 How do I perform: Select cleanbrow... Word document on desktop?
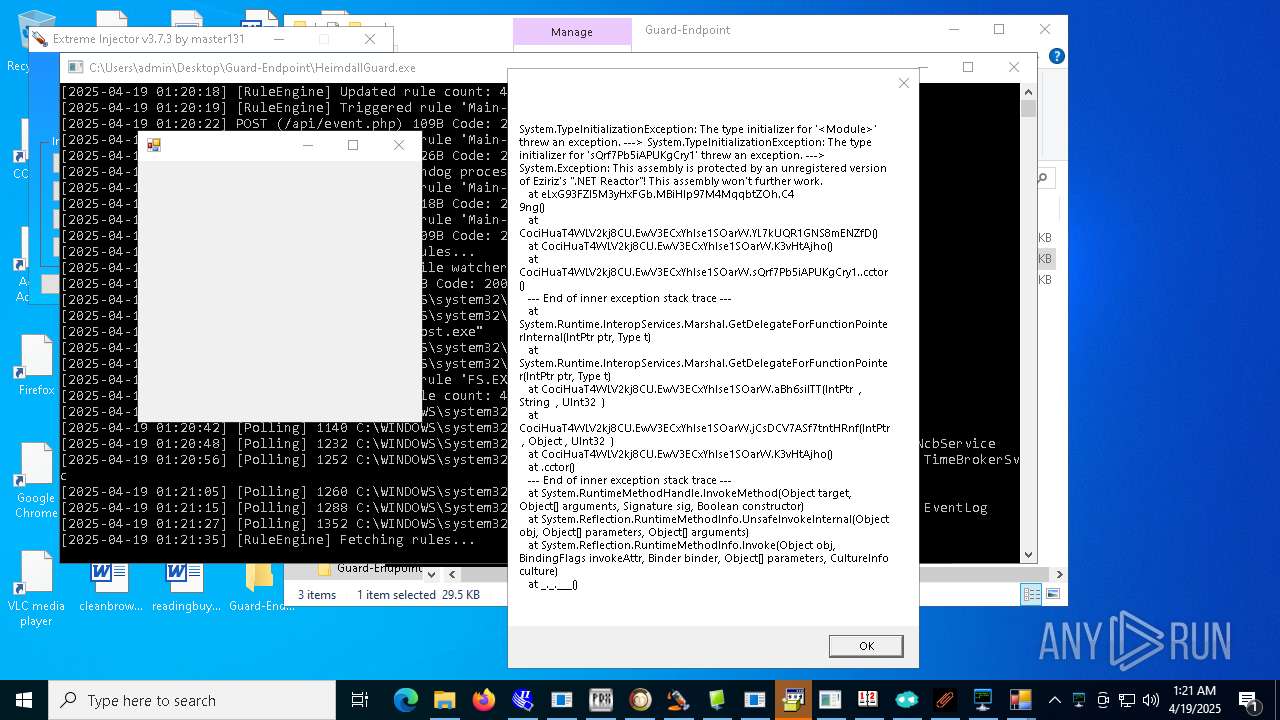110,586
